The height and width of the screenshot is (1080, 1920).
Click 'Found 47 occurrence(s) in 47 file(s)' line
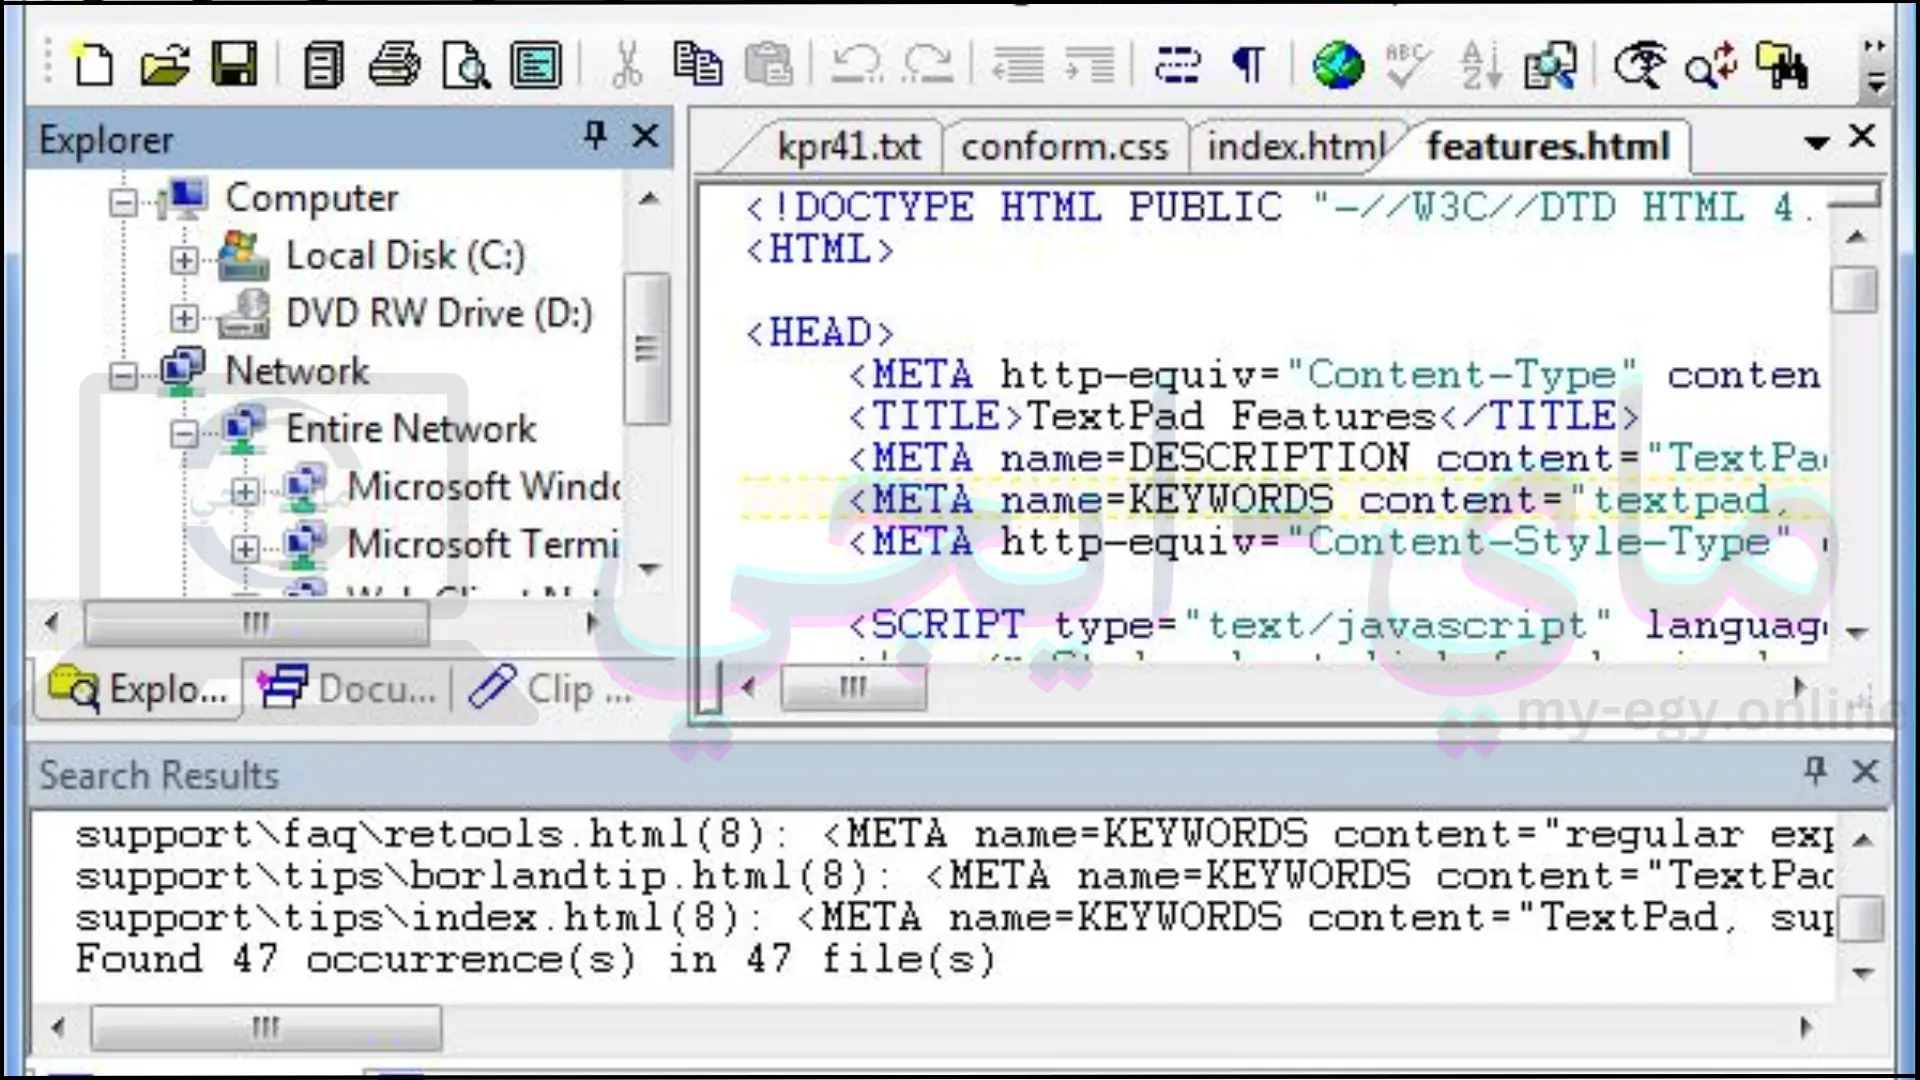(536, 960)
